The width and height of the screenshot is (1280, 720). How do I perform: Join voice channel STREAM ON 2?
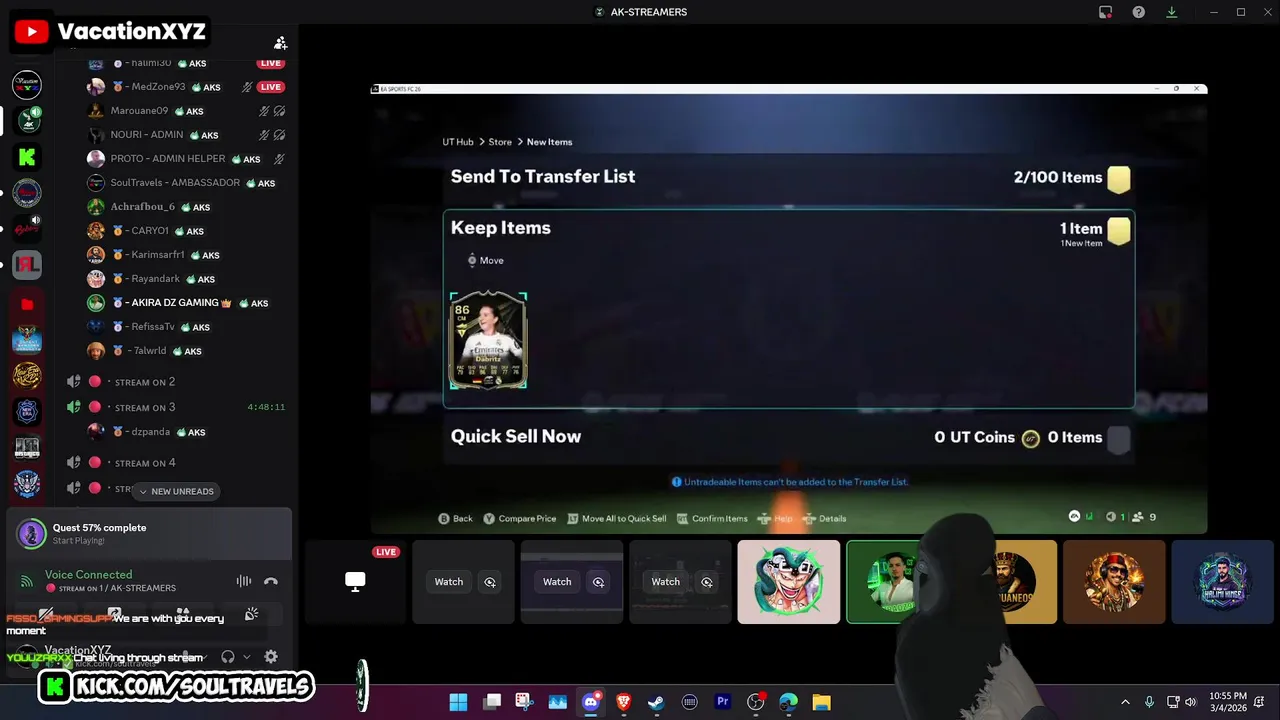145,382
